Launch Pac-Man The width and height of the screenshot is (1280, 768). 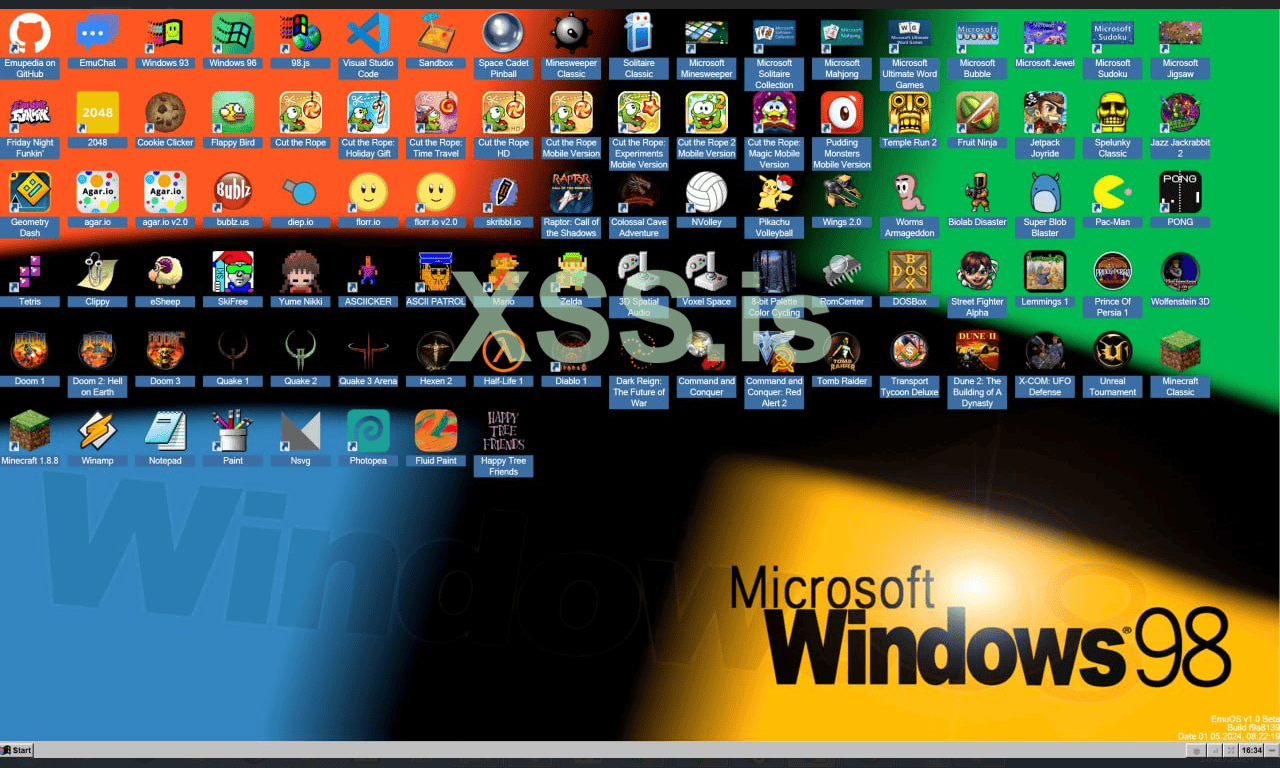coord(1113,192)
